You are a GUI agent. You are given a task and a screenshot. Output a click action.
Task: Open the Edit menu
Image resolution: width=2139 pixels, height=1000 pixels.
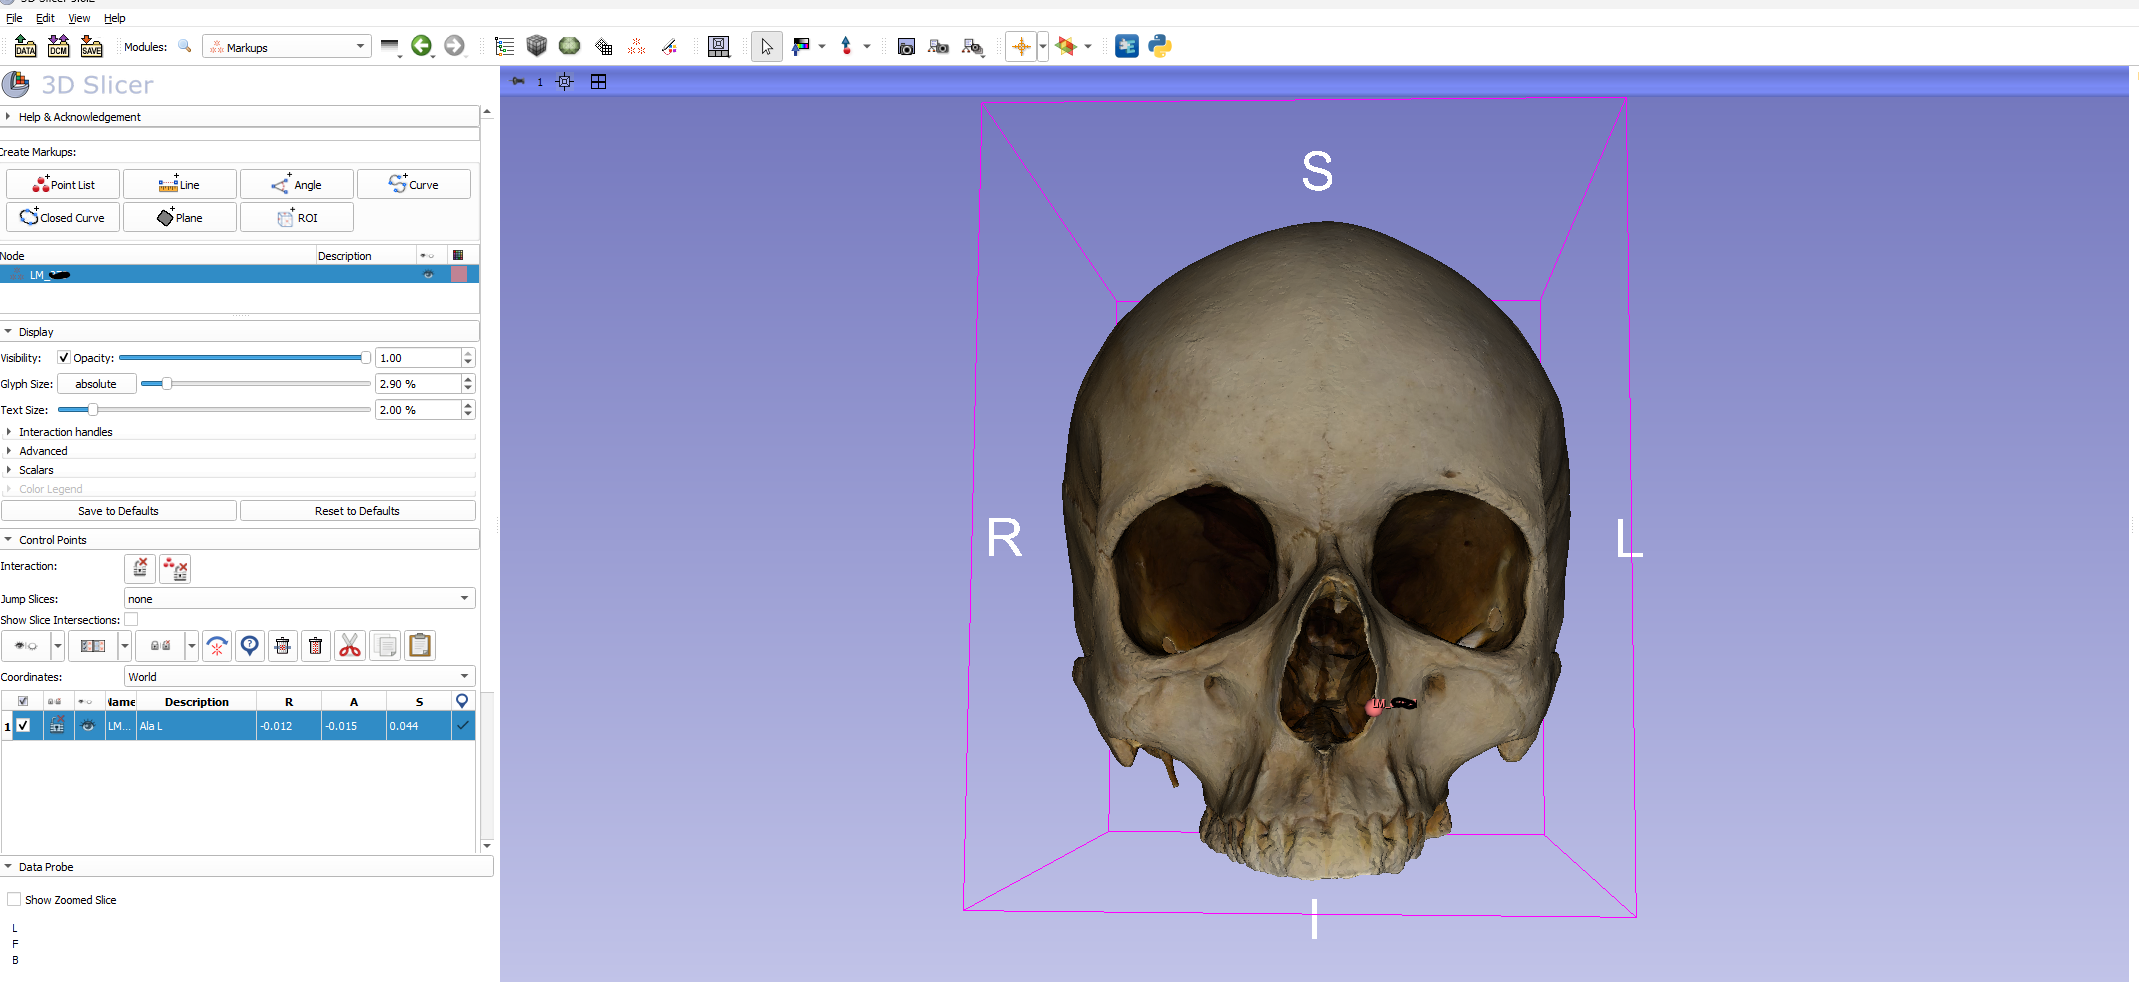click(45, 18)
